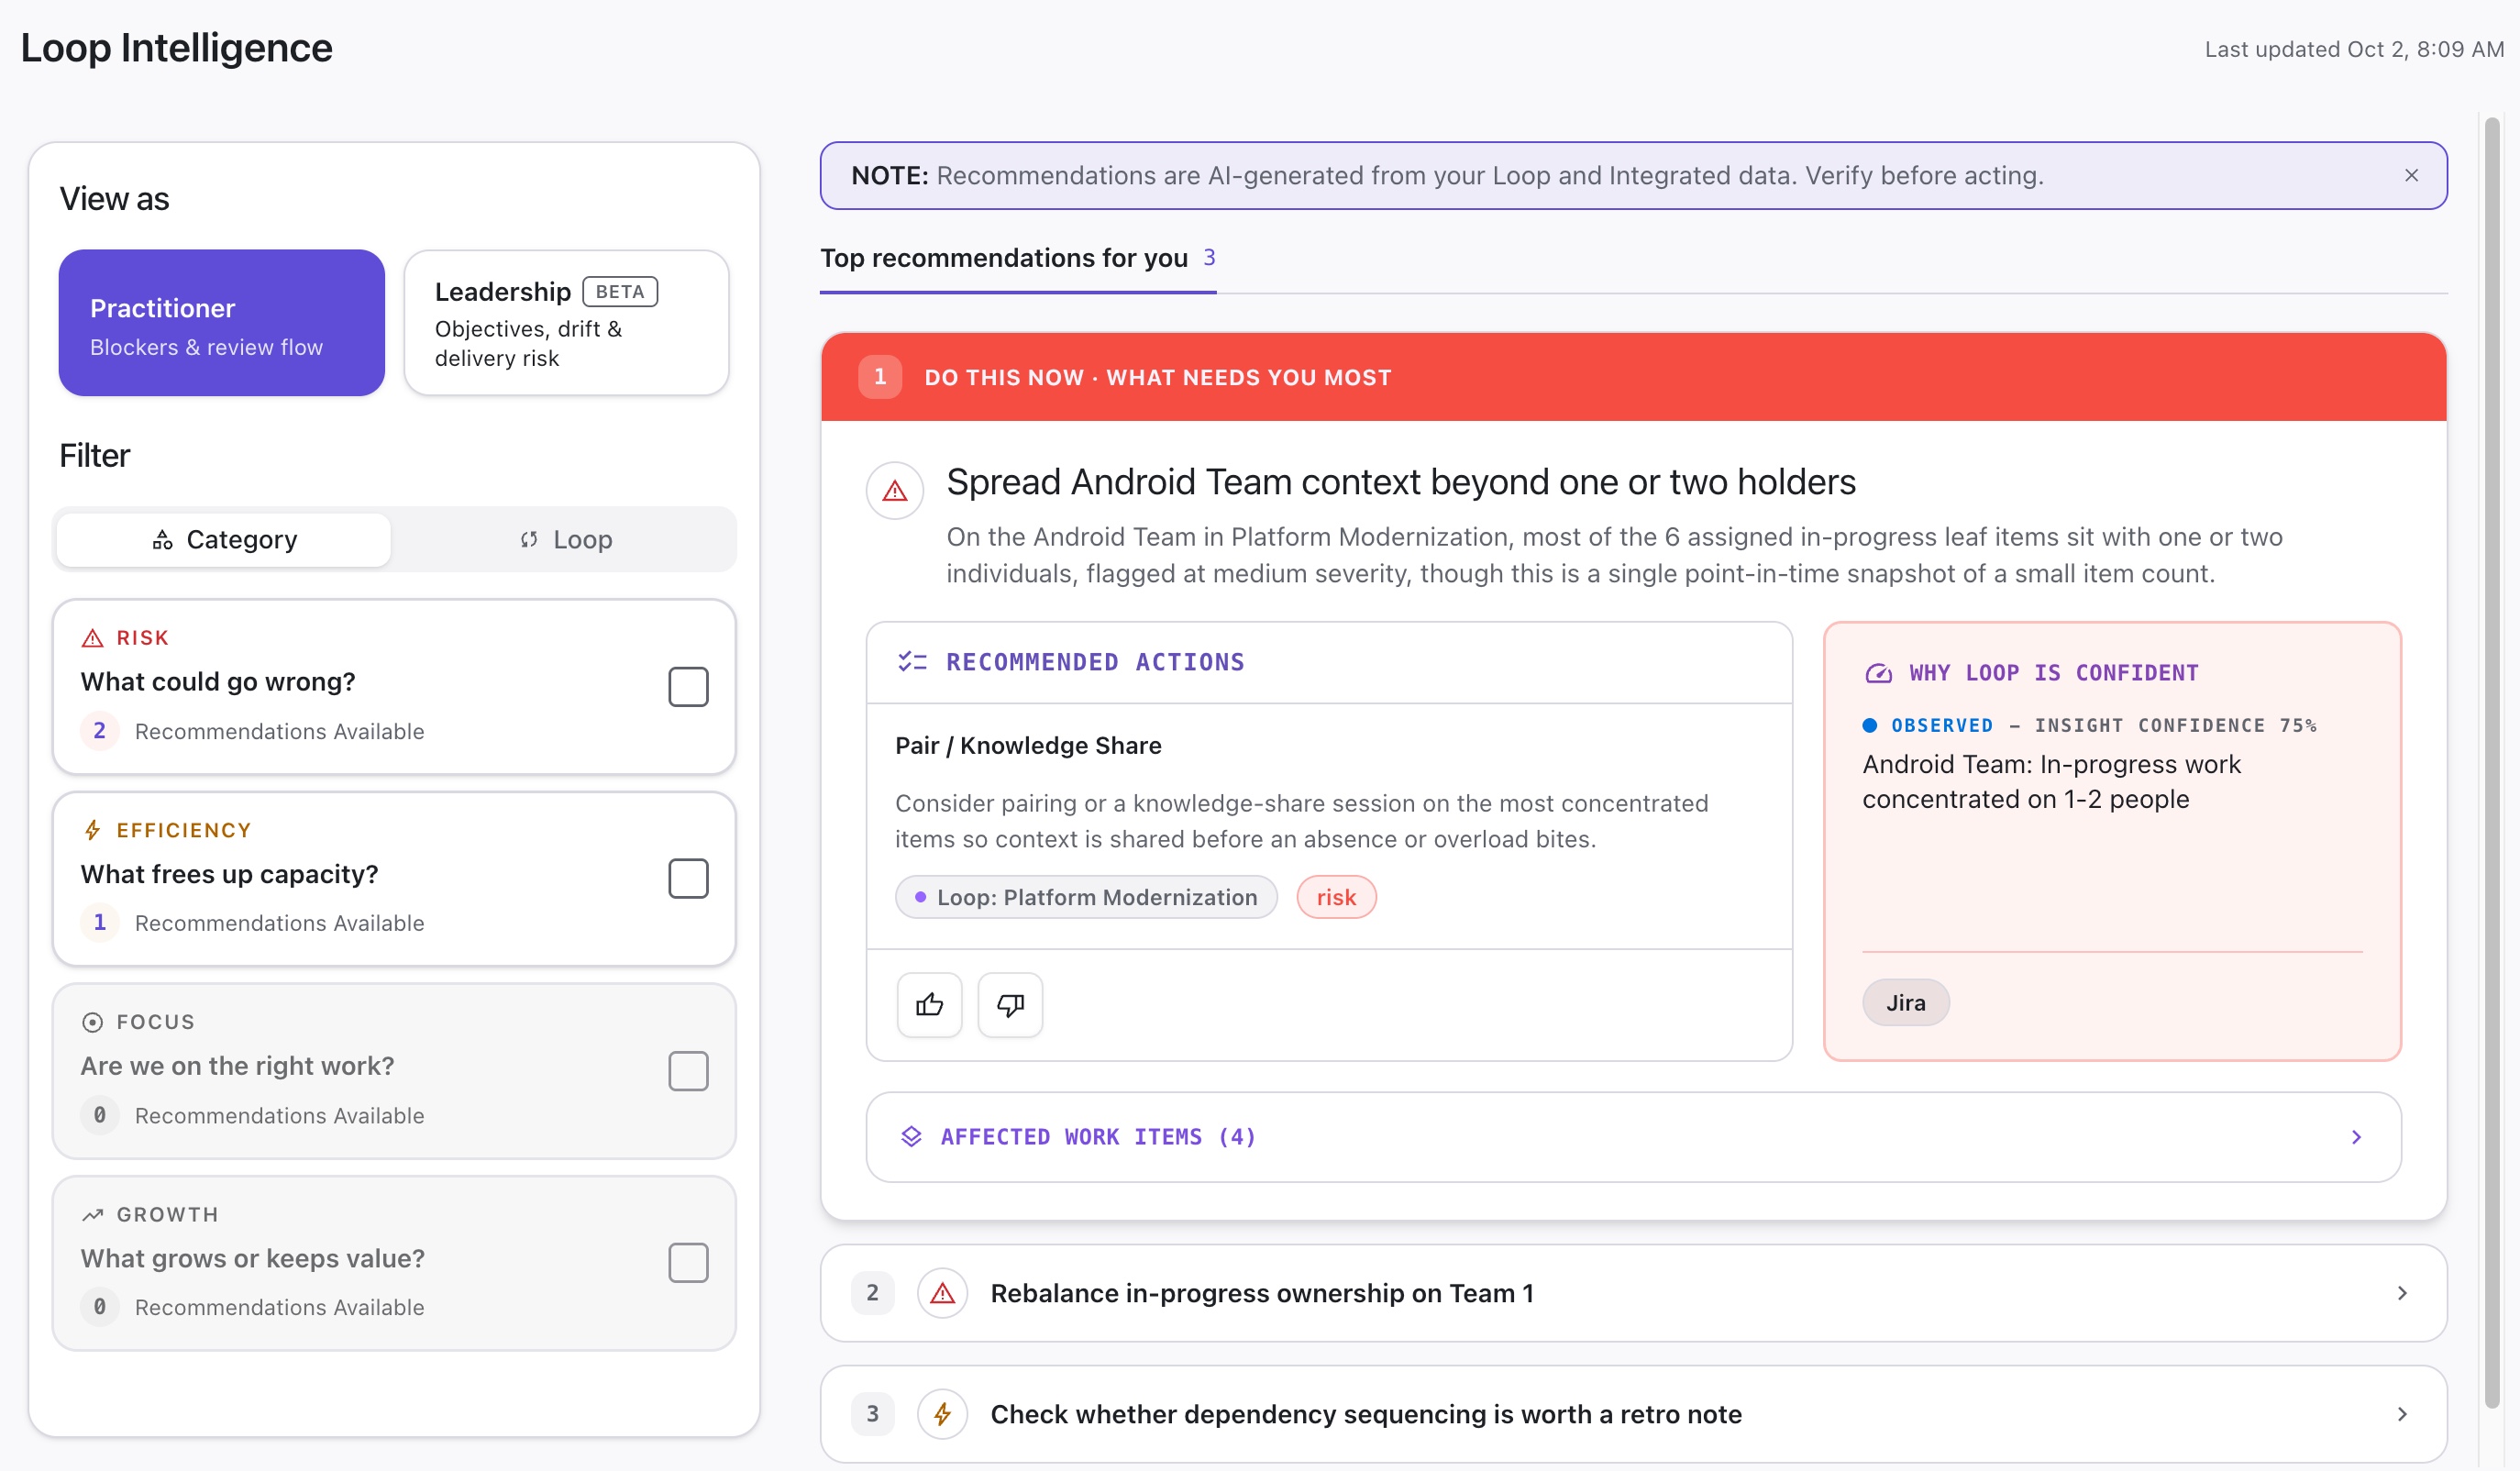Click the gauge icon by Why Loop Is Confident
2520x1471 pixels.
click(x=1878, y=673)
